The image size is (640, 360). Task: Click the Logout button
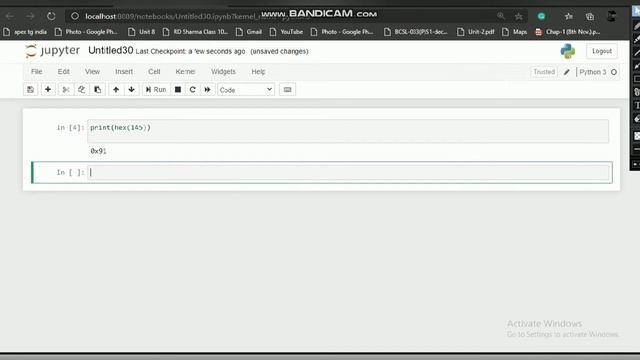click(x=602, y=51)
